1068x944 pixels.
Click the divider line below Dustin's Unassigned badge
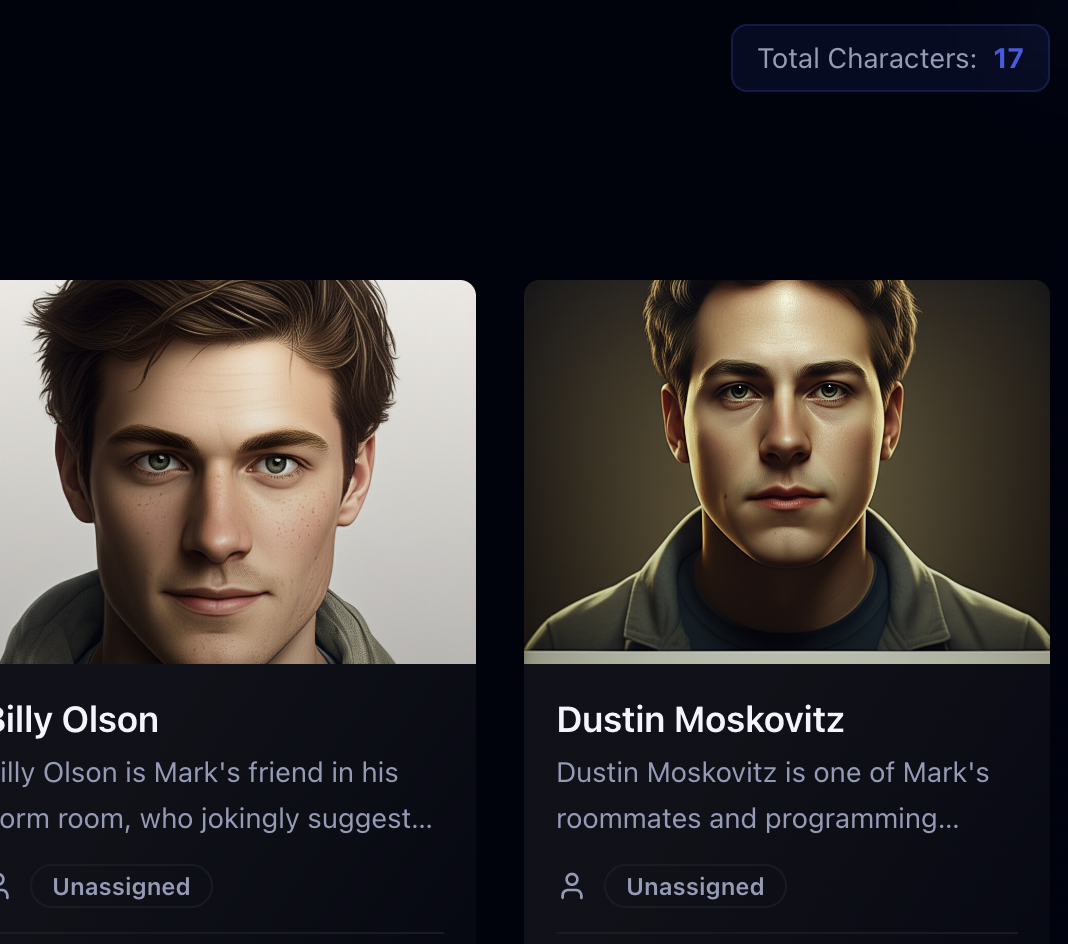[787, 932]
